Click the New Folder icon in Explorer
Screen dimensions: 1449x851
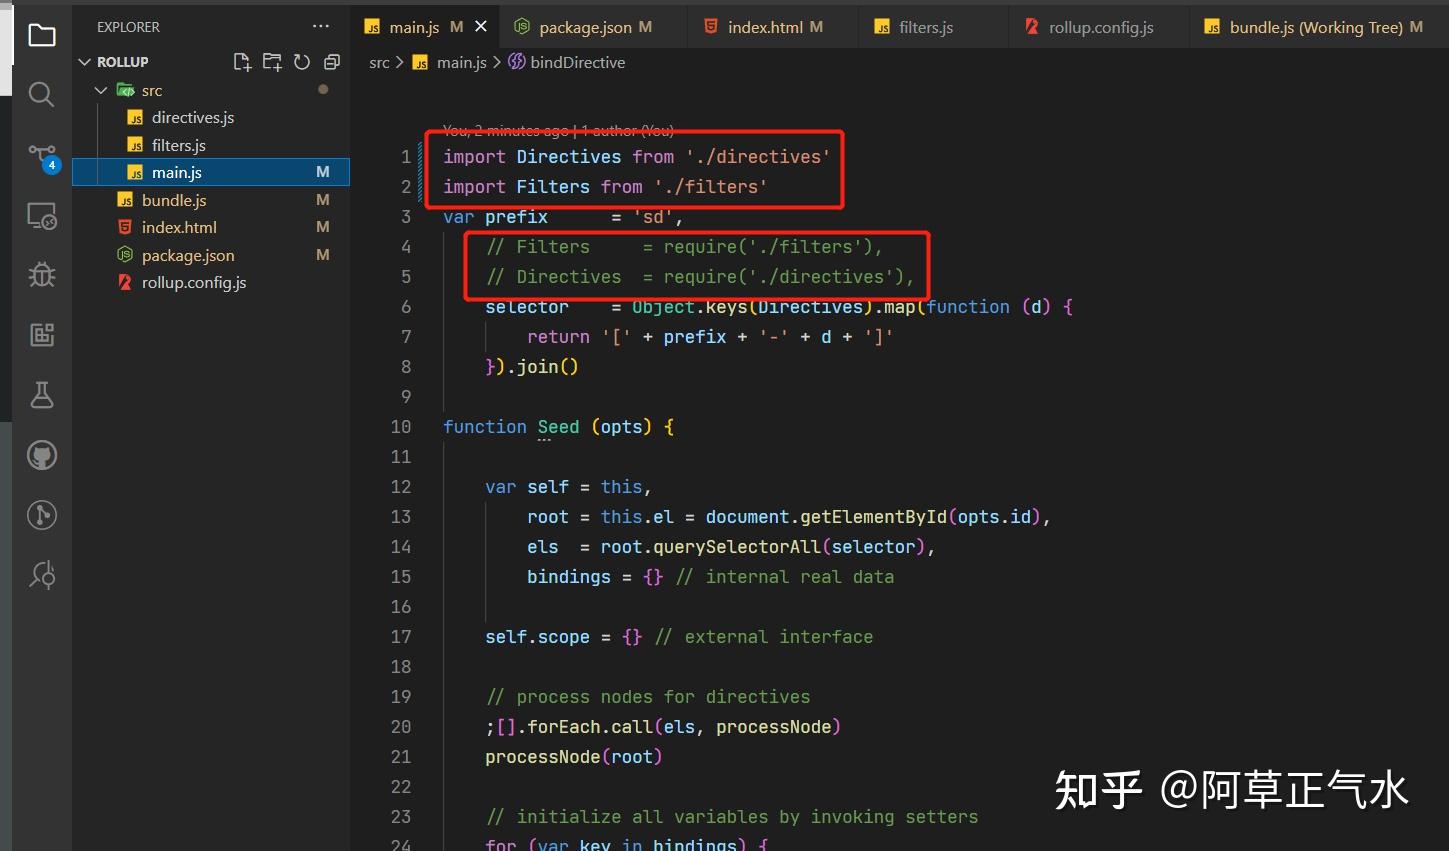pos(272,62)
